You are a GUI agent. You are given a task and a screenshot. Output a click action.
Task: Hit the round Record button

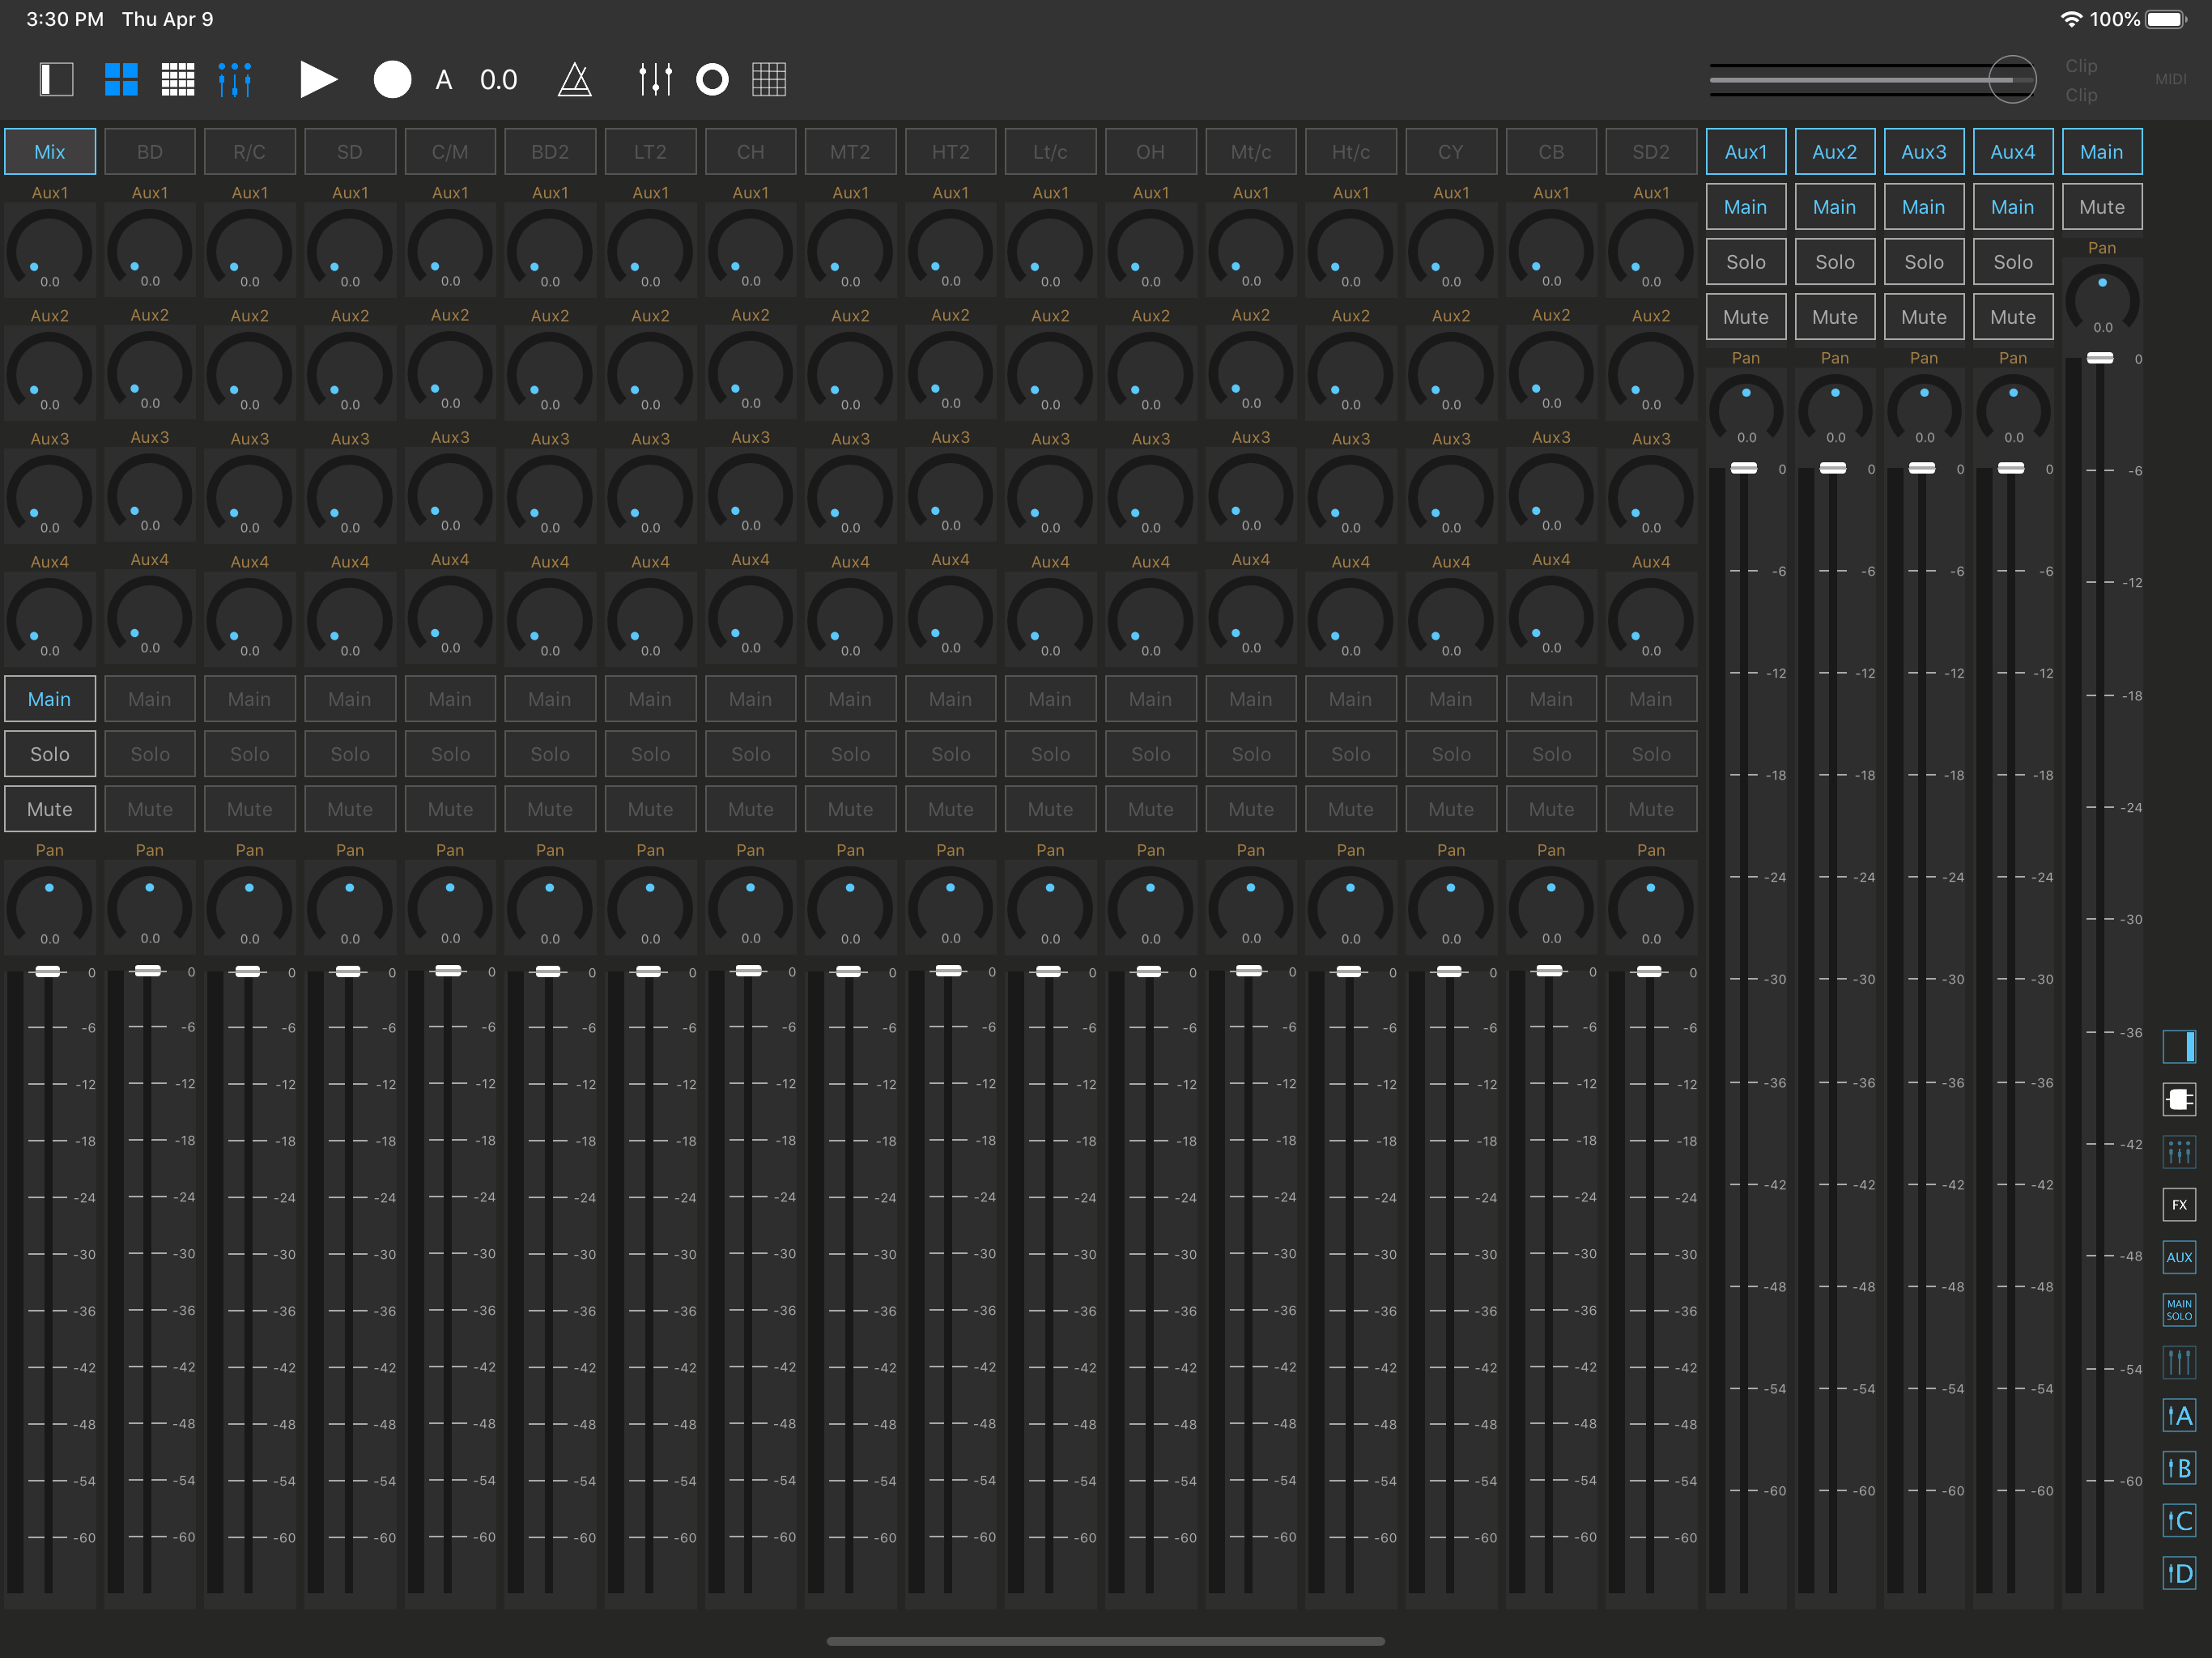(392, 79)
